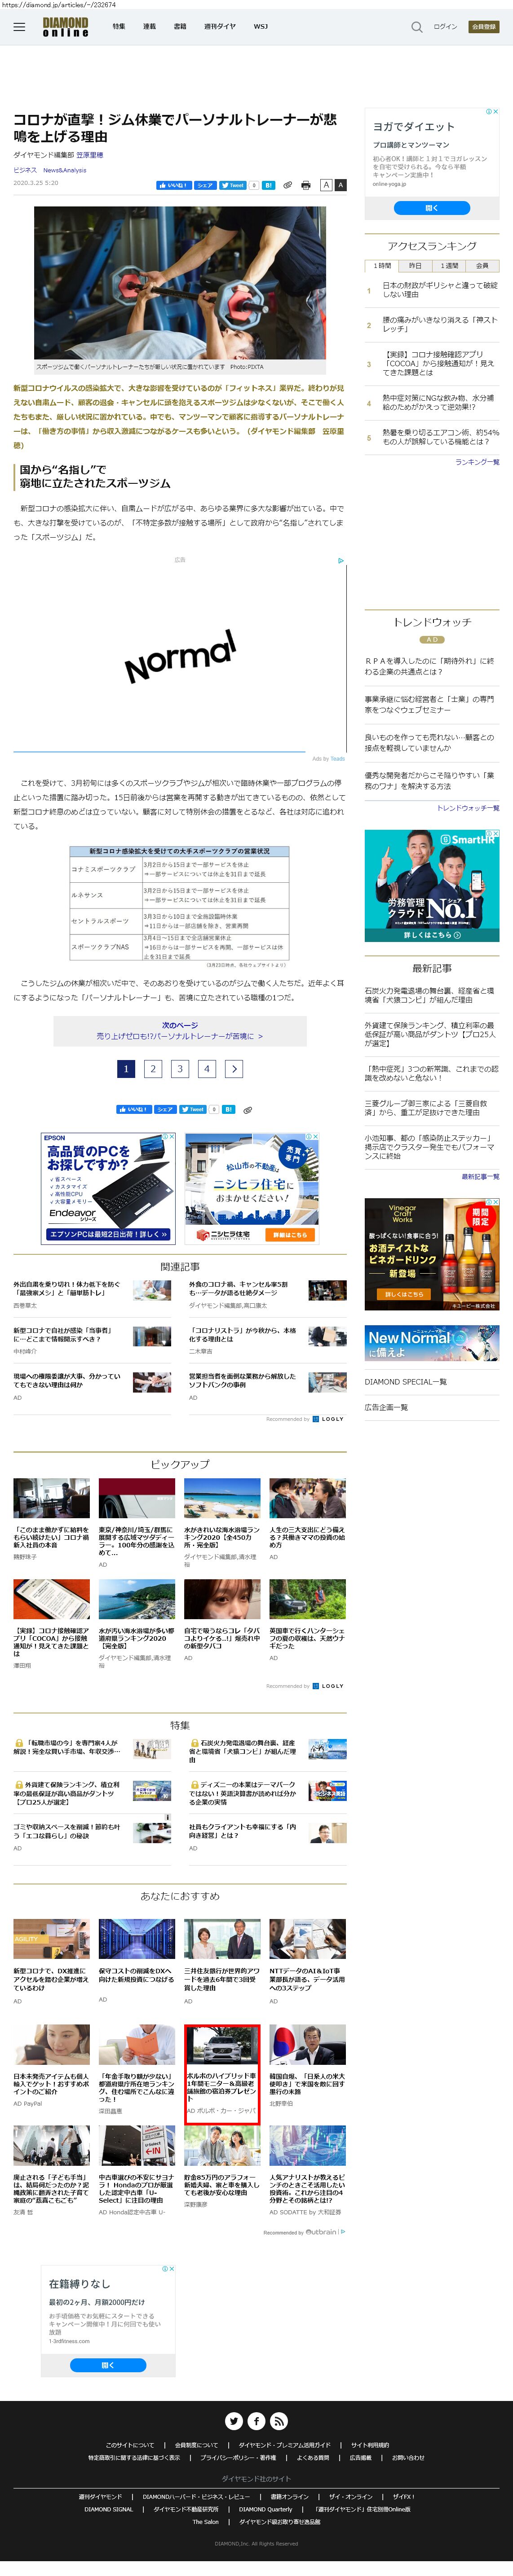Click the News&Analysis category link
This screenshot has width=513, height=2576.
coord(65,170)
